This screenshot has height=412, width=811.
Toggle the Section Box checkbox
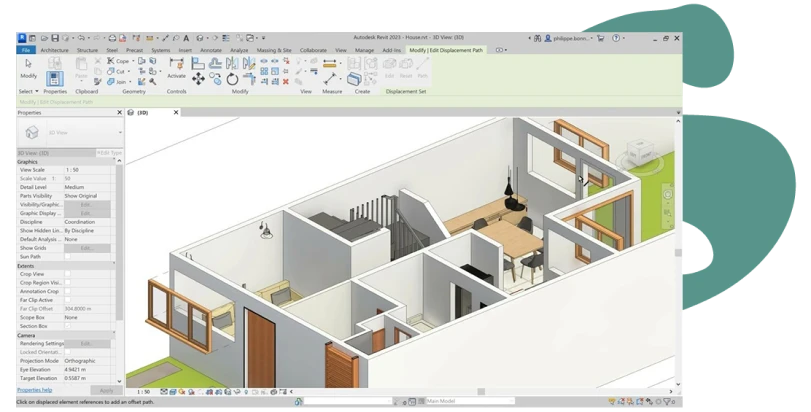[67, 326]
